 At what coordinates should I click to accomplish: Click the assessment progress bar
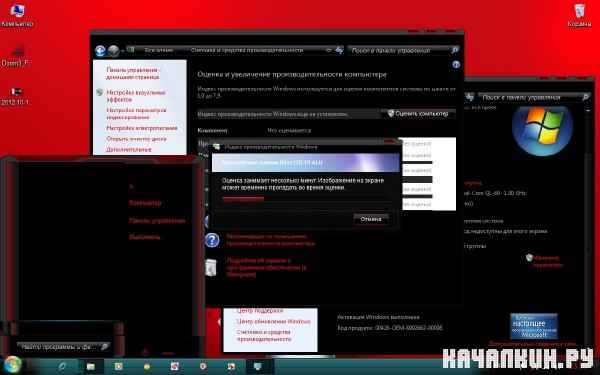tap(306, 199)
